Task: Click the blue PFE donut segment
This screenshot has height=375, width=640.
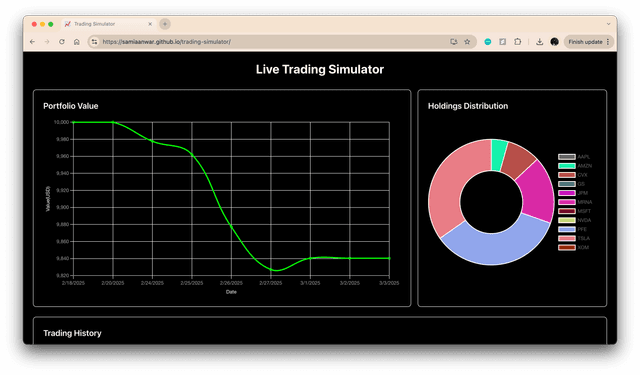Action: [x=498, y=248]
